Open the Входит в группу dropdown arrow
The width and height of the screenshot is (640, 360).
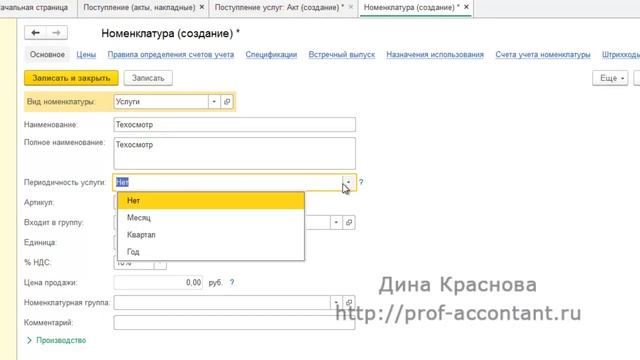(x=336, y=222)
